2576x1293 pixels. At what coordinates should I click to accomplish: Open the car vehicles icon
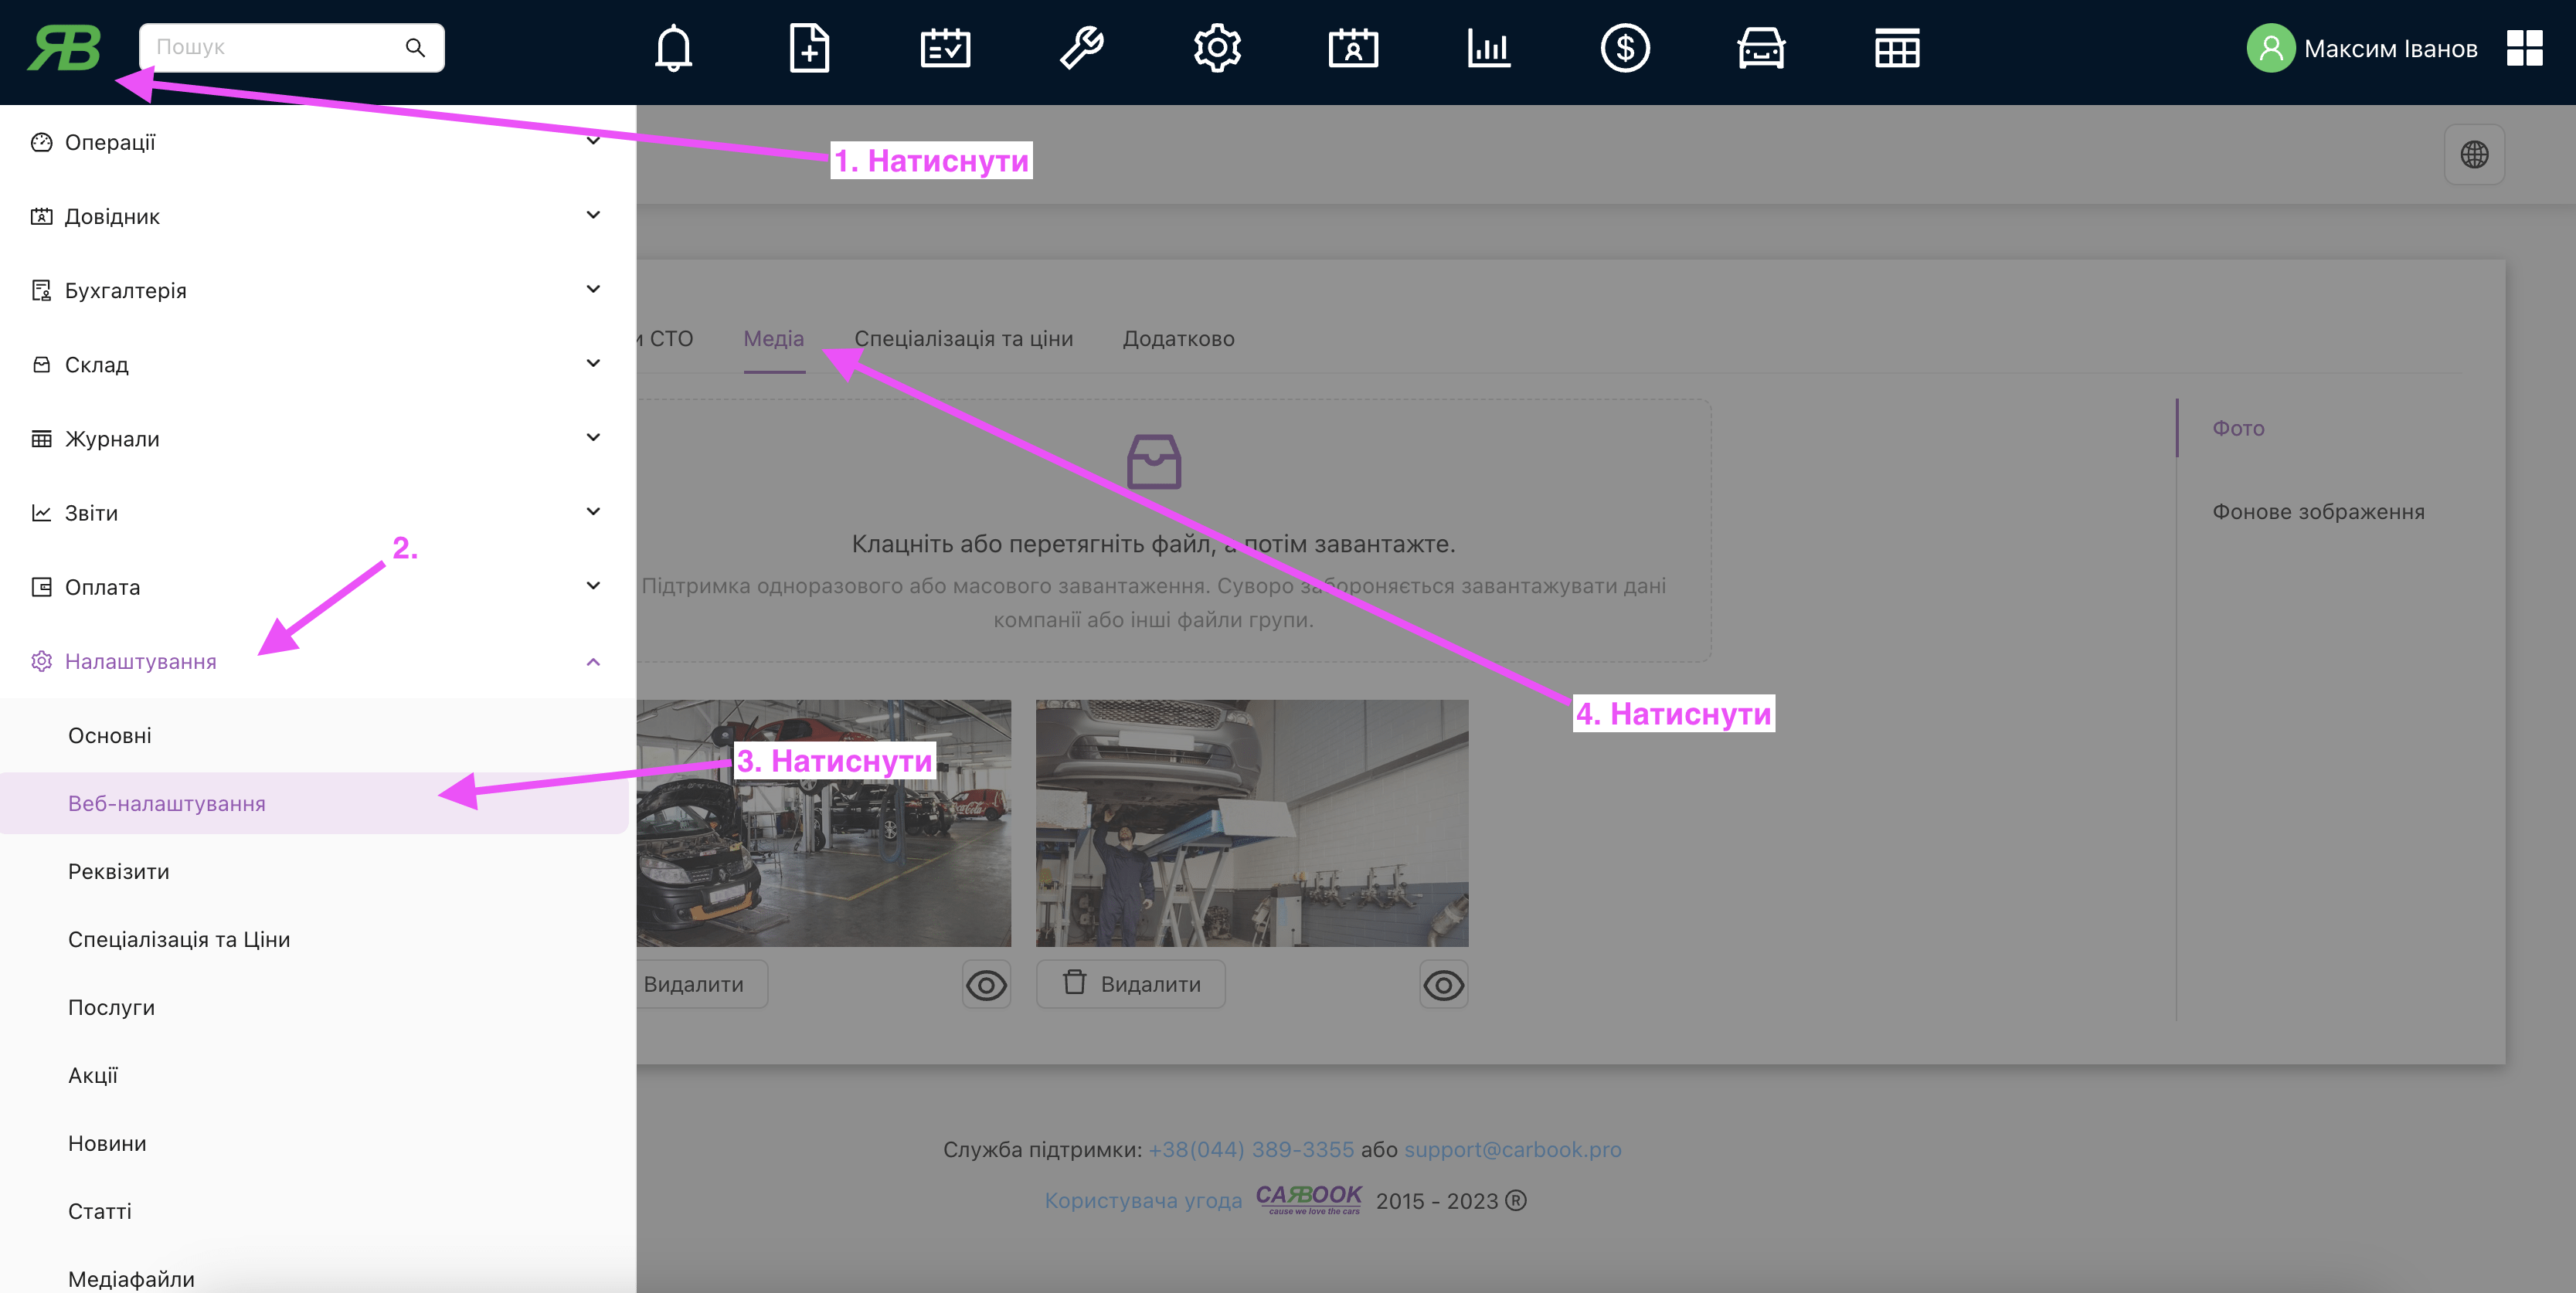point(1761,48)
